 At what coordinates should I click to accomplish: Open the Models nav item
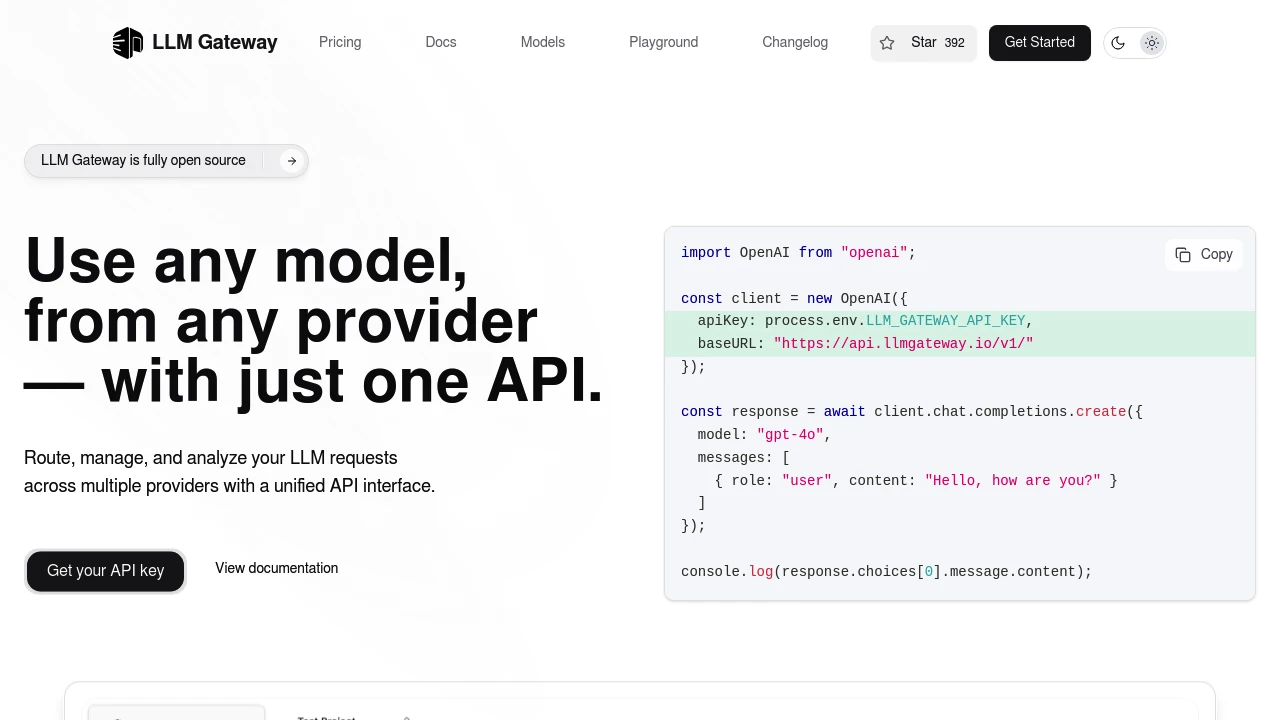(x=543, y=42)
